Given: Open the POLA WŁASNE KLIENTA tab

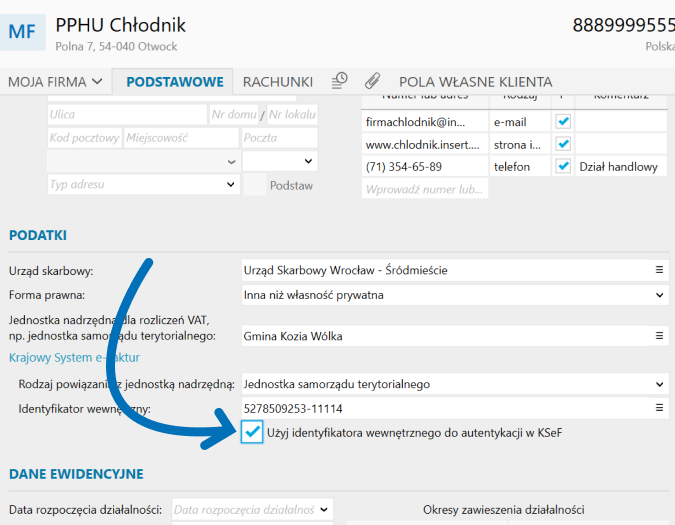Looking at the screenshot, I should pyautogui.click(x=475, y=82).
